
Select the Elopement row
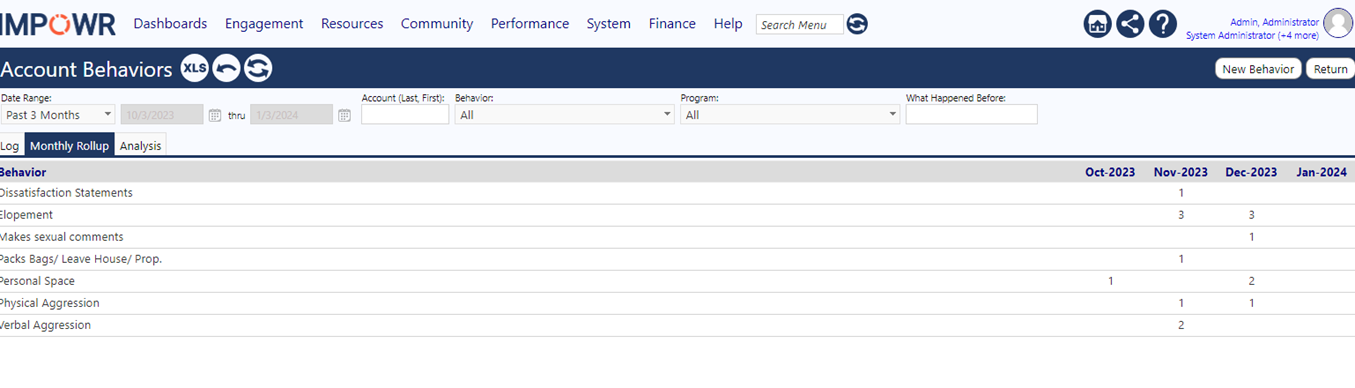click(677, 215)
